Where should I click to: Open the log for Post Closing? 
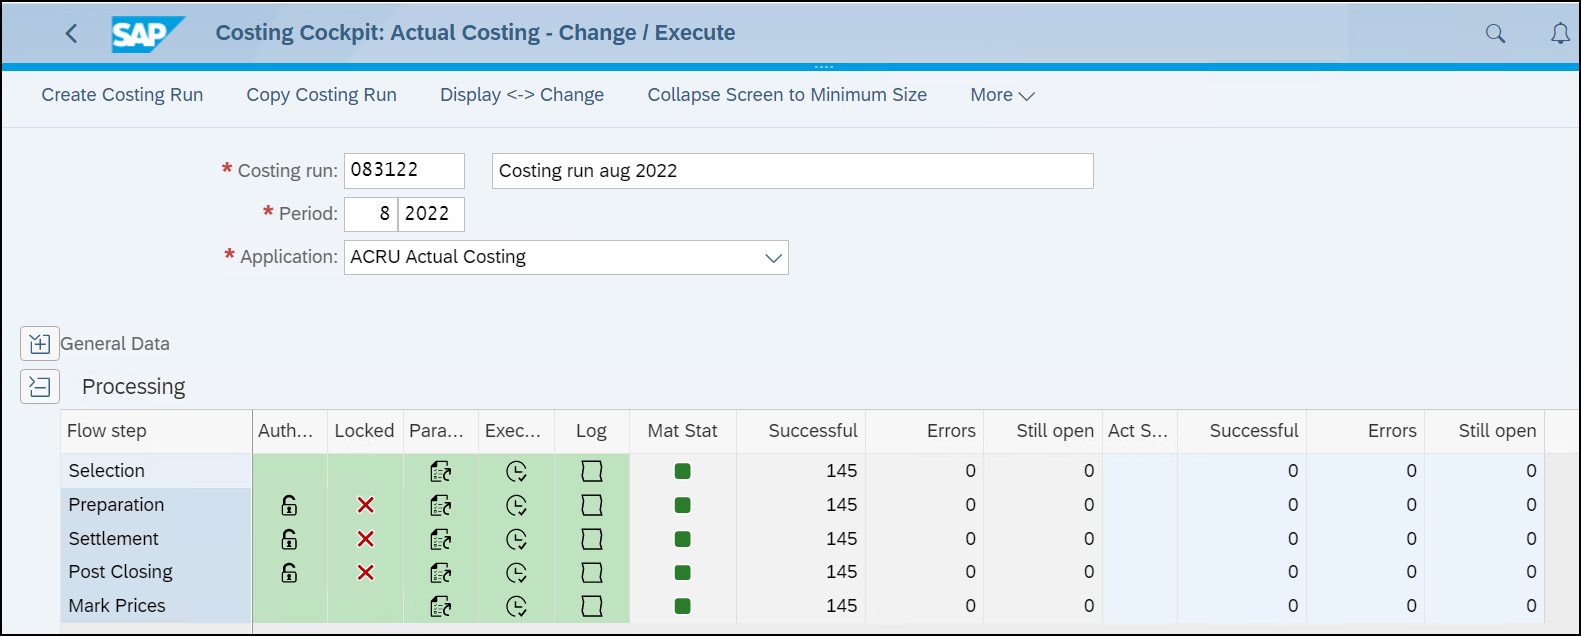pos(592,573)
